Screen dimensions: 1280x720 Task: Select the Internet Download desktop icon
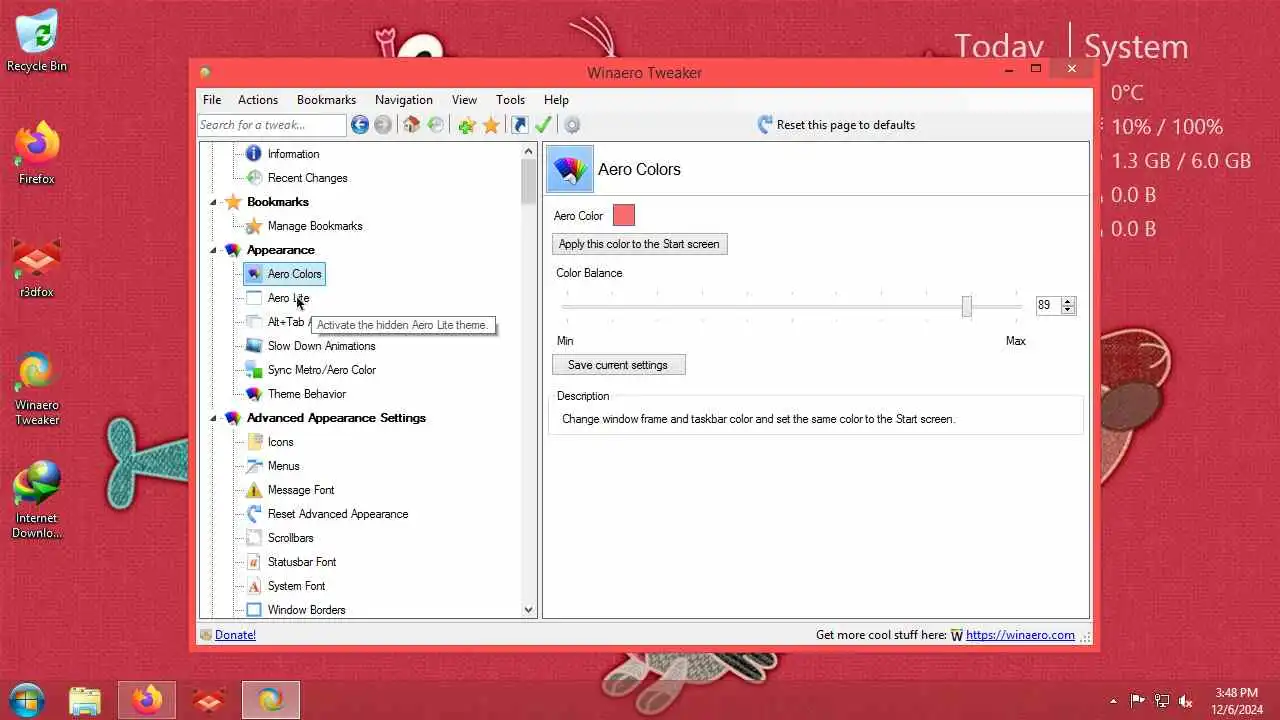[37, 500]
